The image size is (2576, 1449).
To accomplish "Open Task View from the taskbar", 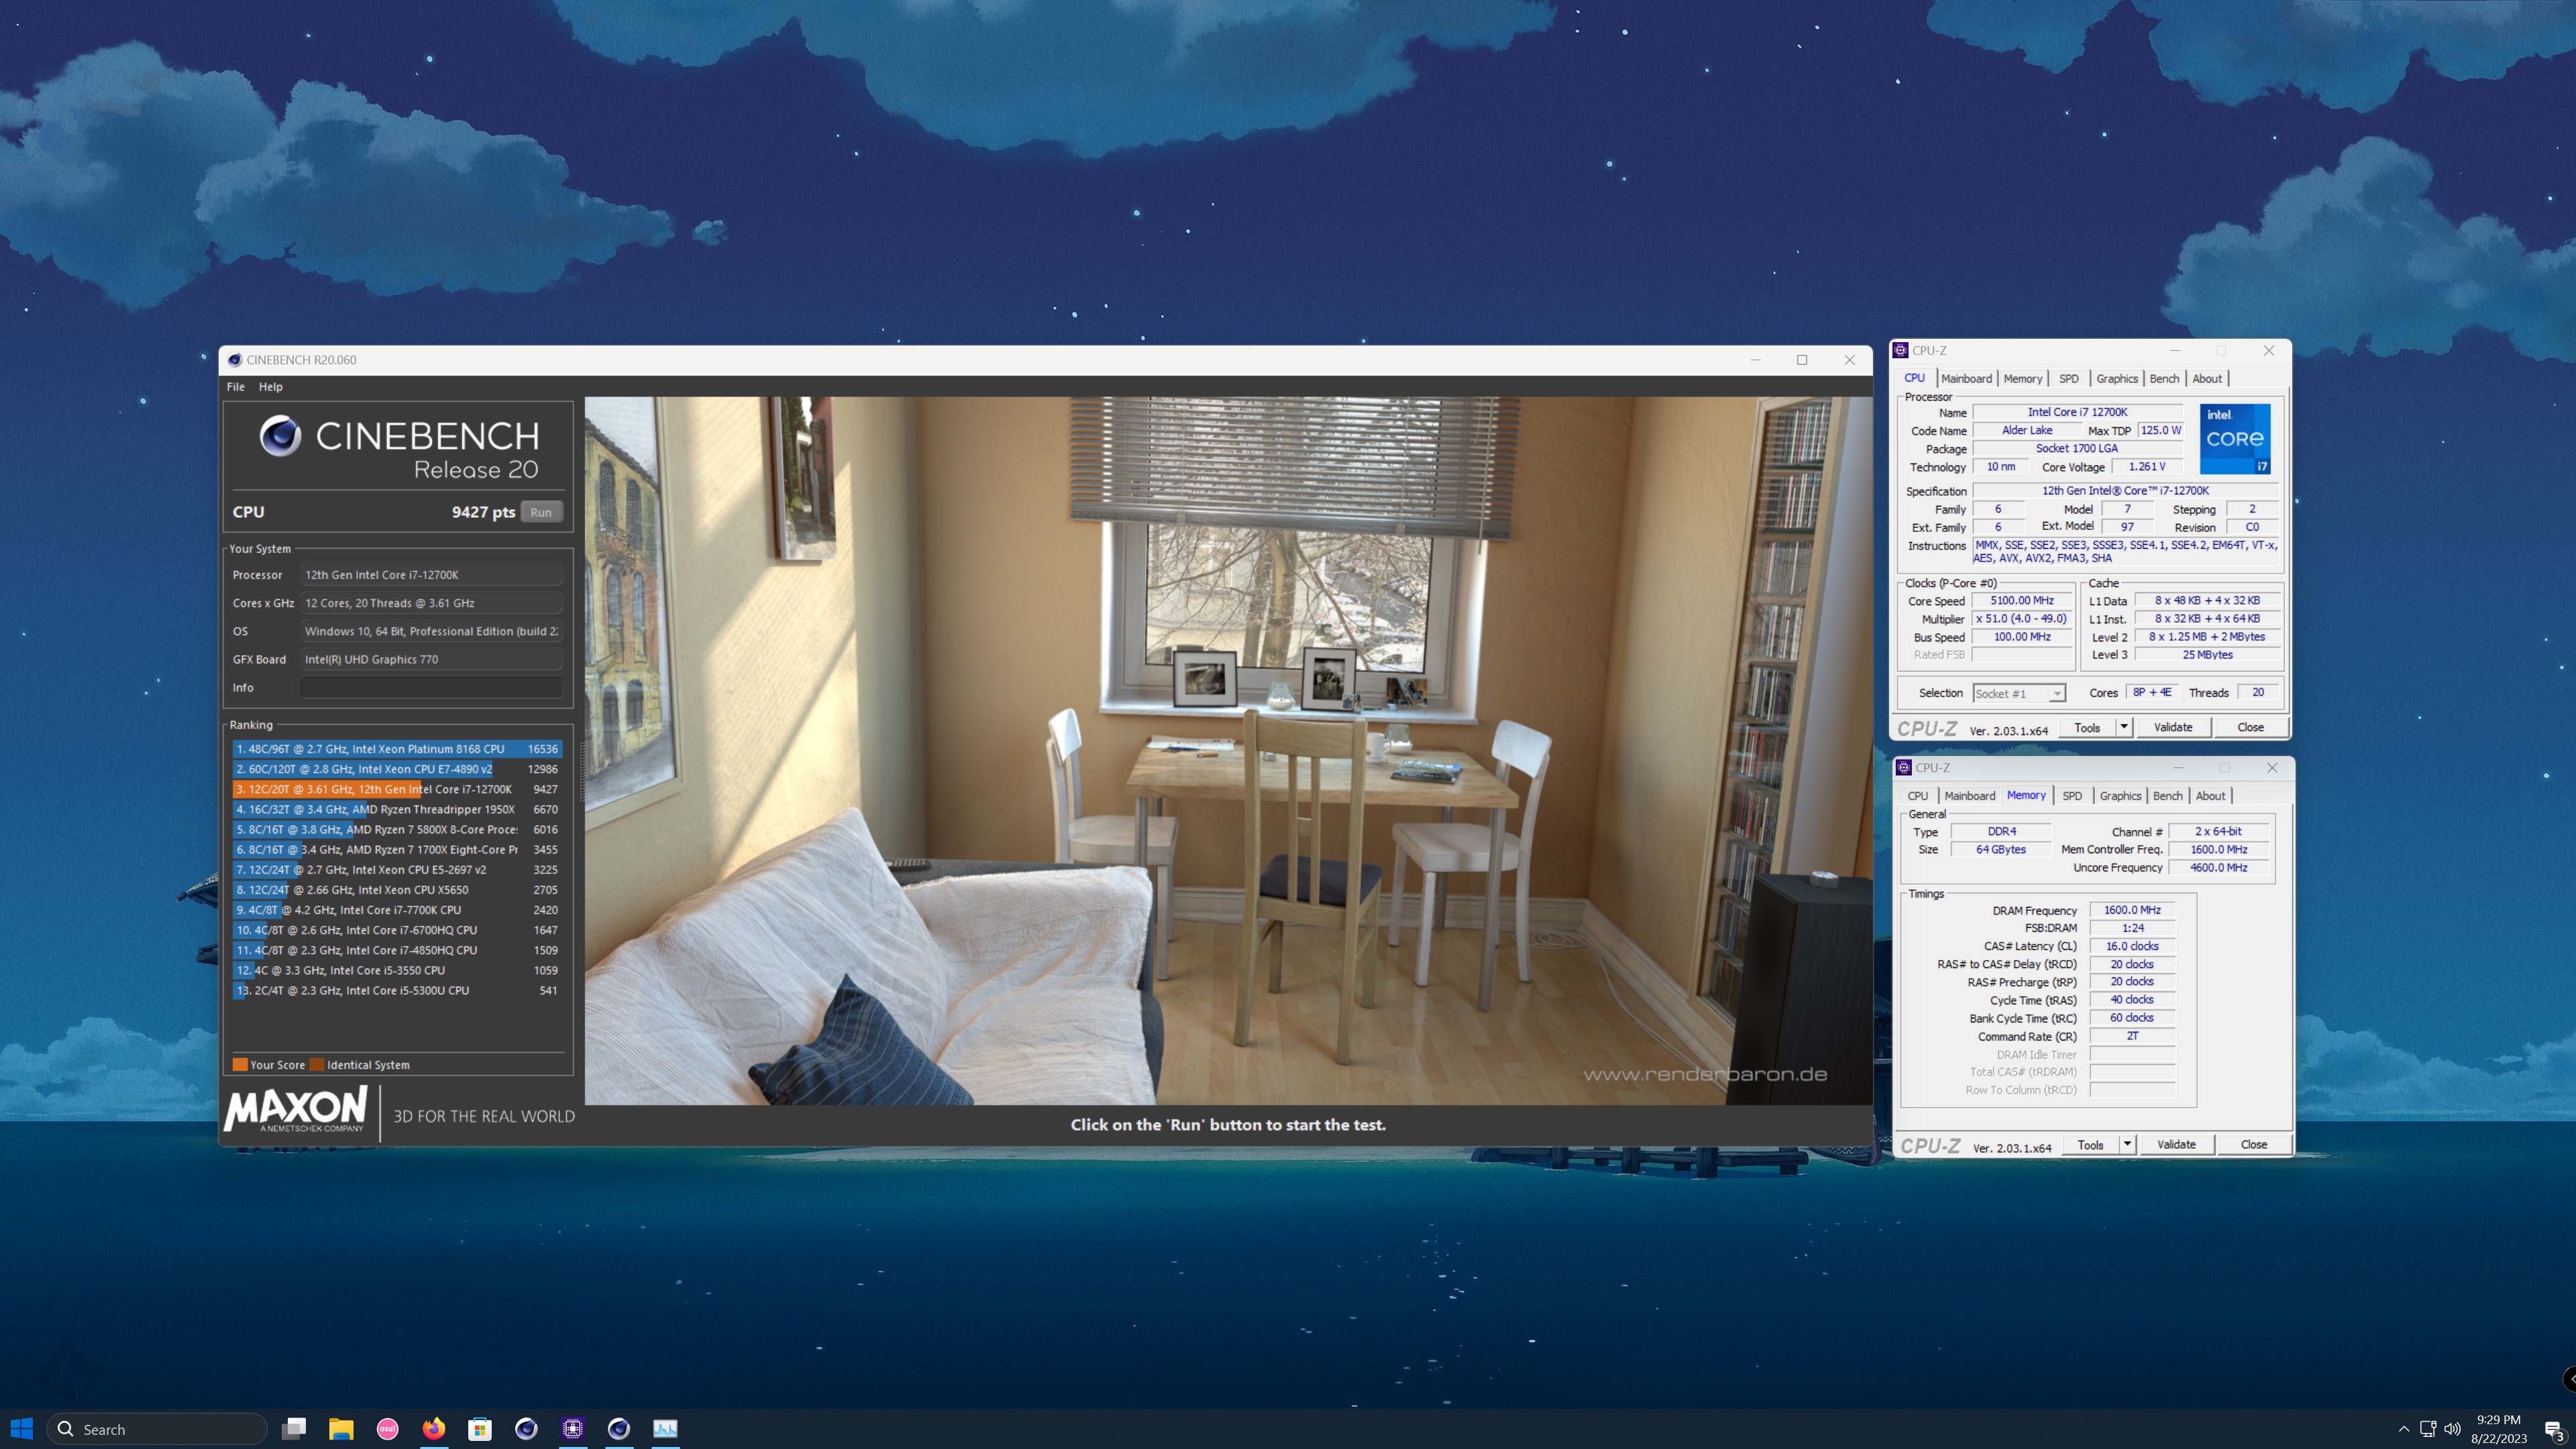I will 294,1428.
